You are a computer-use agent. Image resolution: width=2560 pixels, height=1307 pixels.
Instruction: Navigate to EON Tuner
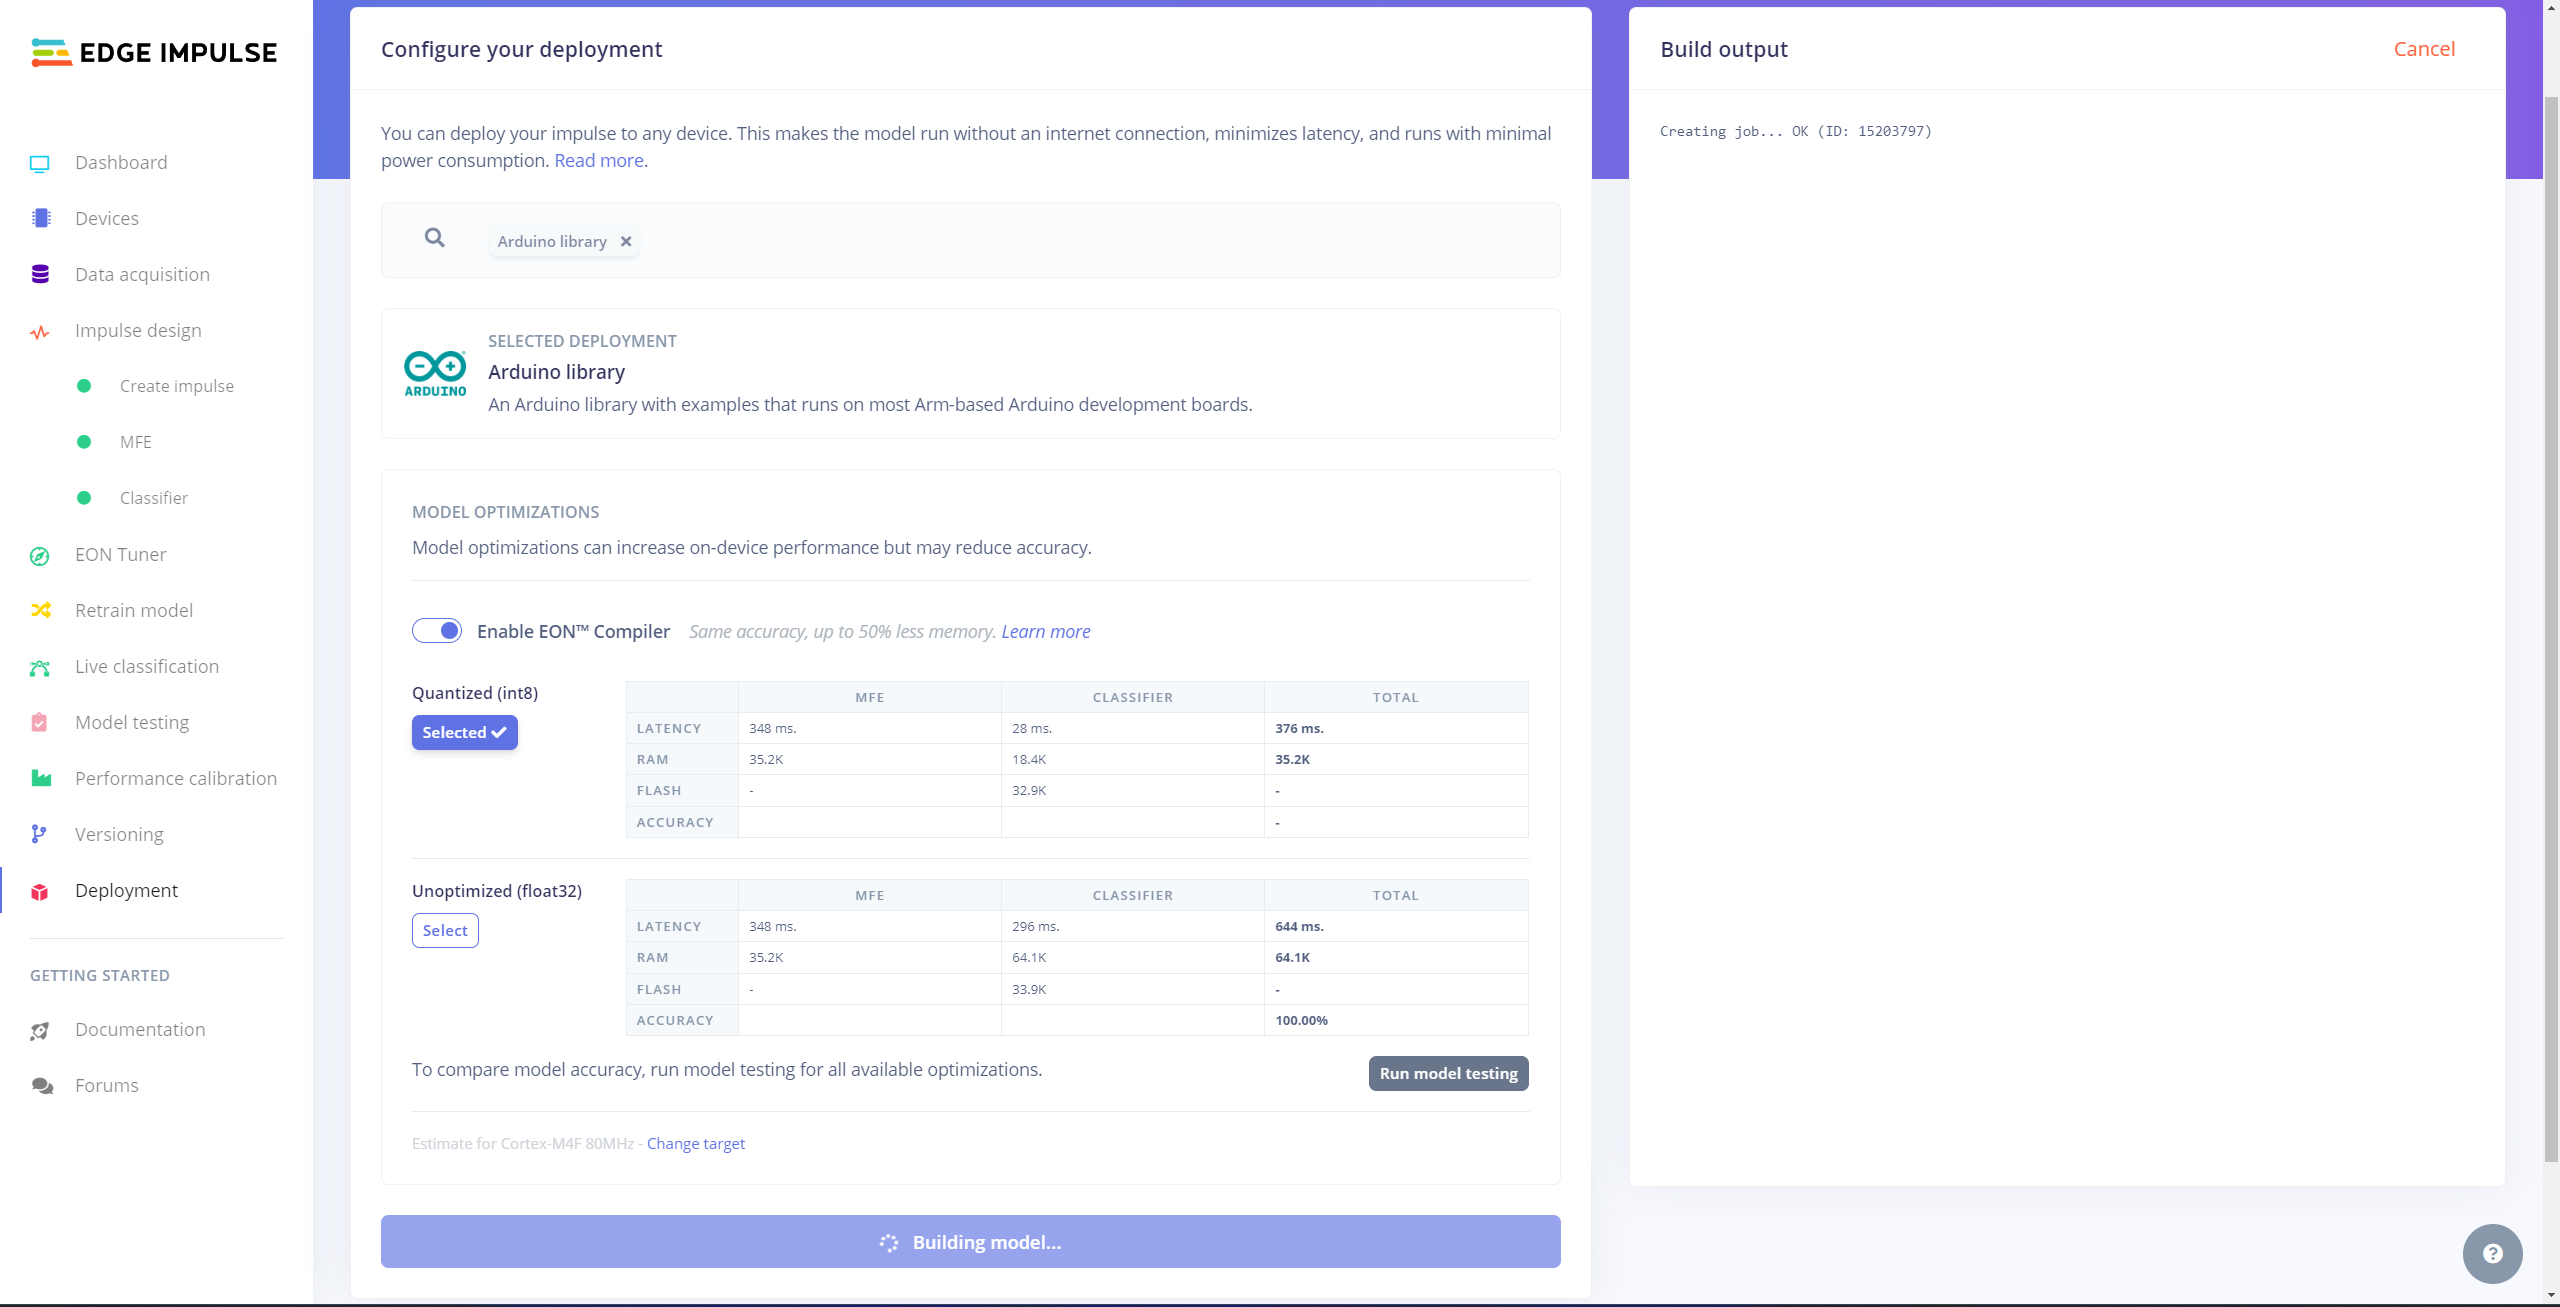[x=121, y=554]
